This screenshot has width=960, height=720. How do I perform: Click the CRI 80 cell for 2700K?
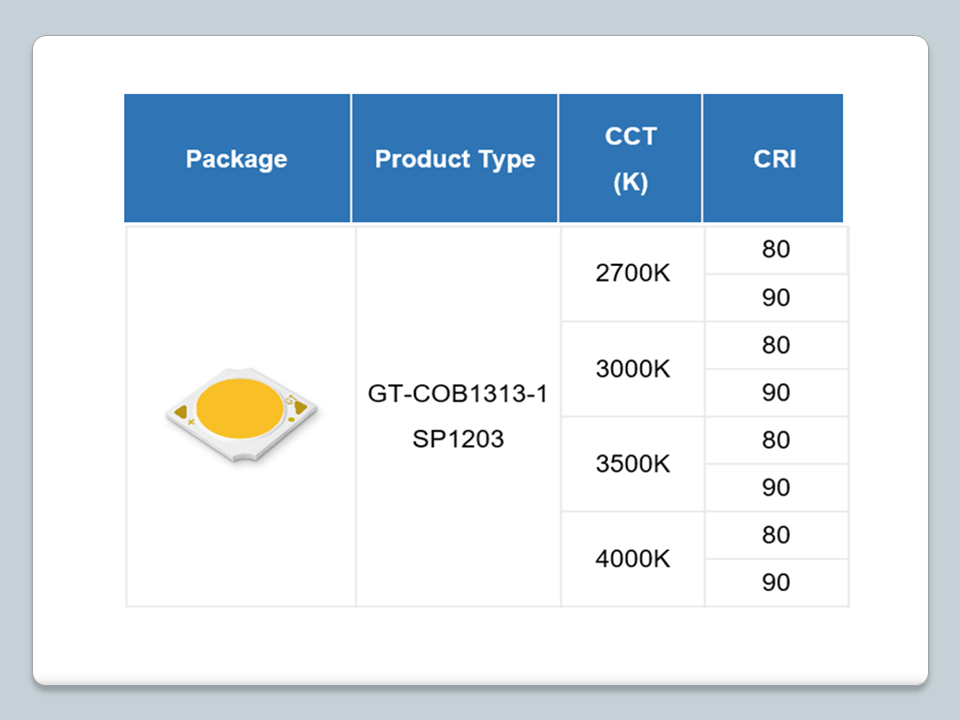pyautogui.click(x=776, y=250)
